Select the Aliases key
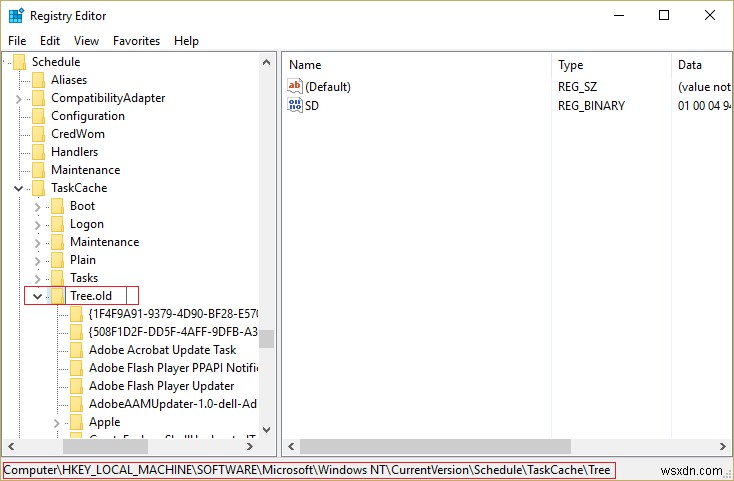 click(x=69, y=80)
